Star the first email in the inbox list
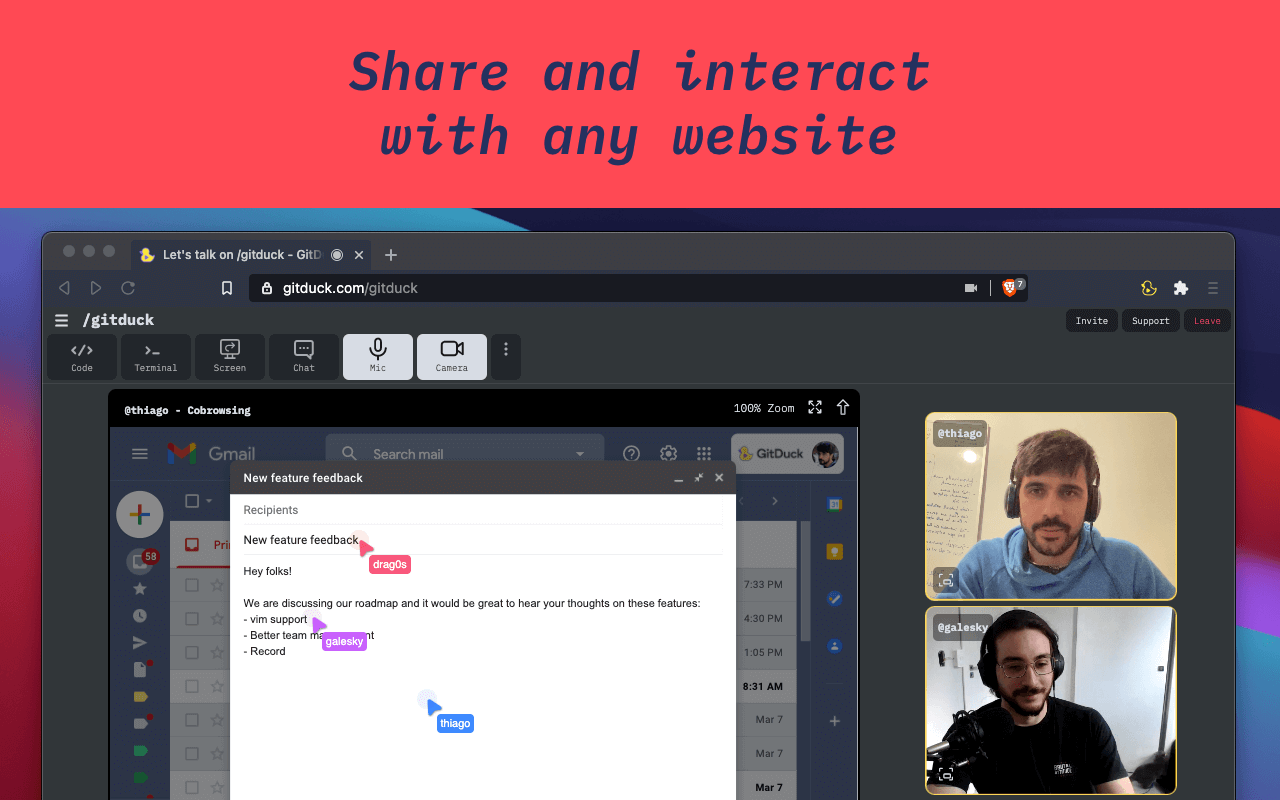The image size is (1280, 800). tap(217, 584)
